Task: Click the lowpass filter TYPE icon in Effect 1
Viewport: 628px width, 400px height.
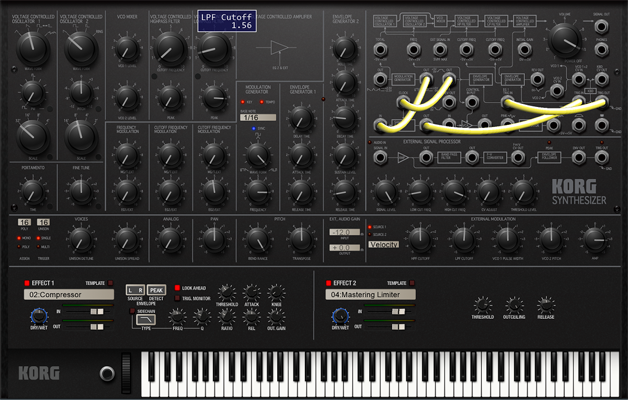Action: click(146, 319)
